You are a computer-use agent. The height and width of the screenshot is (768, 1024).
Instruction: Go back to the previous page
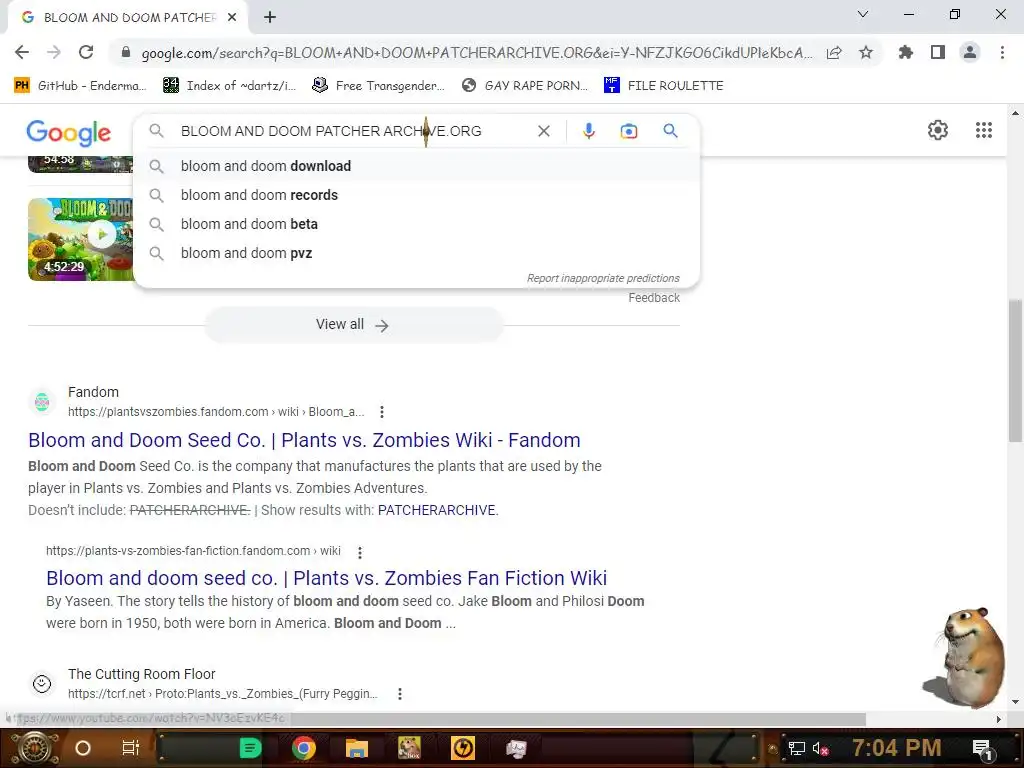(22, 52)
